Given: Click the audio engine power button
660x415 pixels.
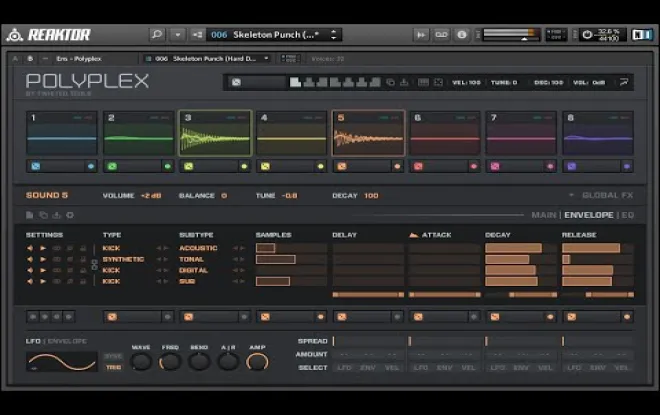Looking at the screenshot, I should [587, 35].
